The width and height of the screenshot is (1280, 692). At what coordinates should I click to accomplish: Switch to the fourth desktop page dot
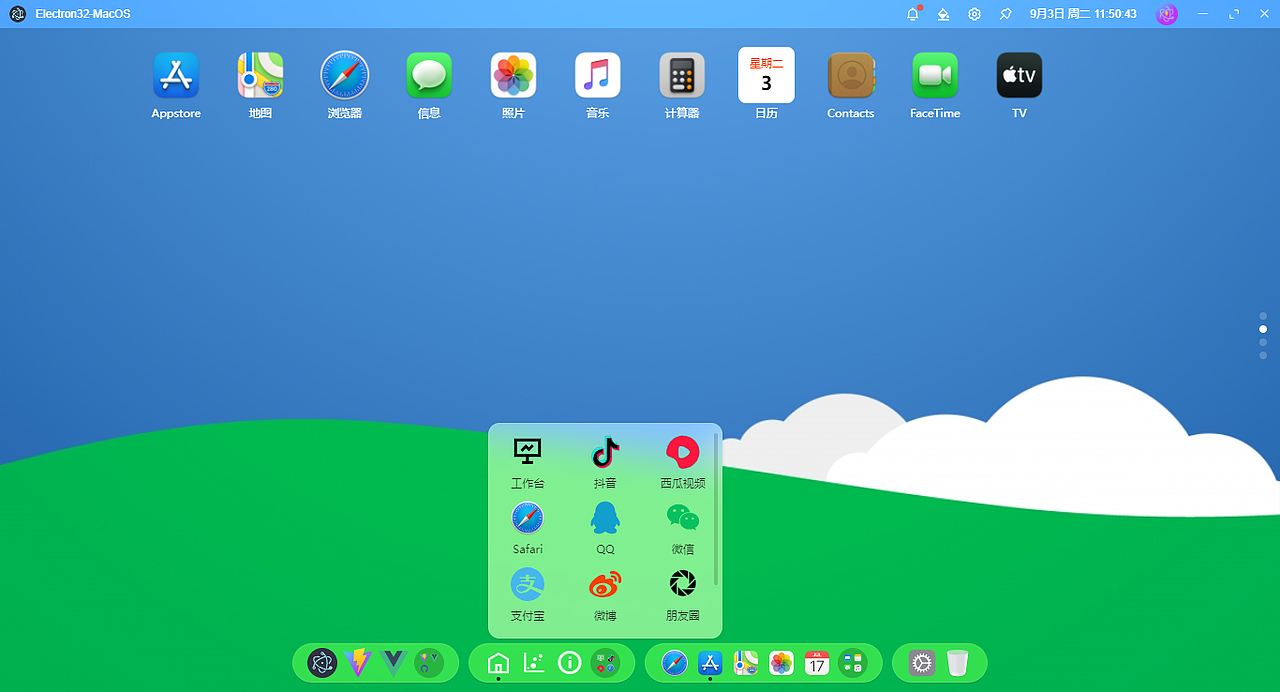tap(1263, 355)
